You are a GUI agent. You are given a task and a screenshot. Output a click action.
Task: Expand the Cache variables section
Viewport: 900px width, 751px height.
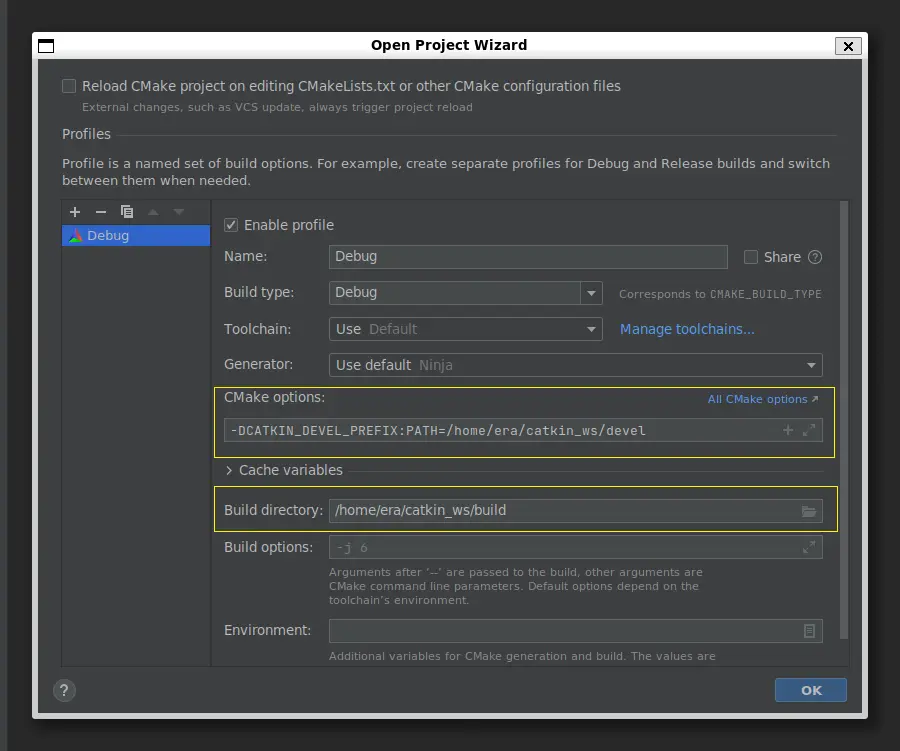point(229,470)
